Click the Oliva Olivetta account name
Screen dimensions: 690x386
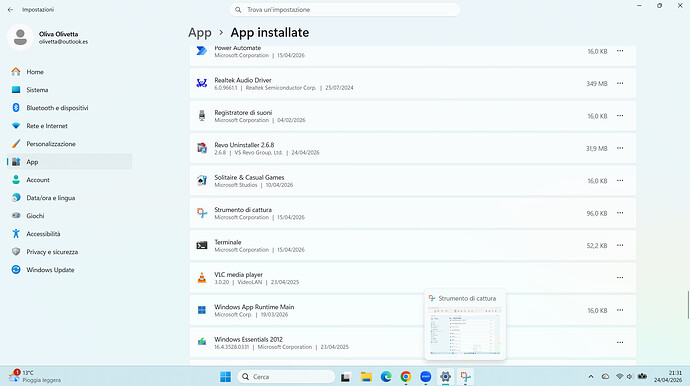[x=59, y=34]
